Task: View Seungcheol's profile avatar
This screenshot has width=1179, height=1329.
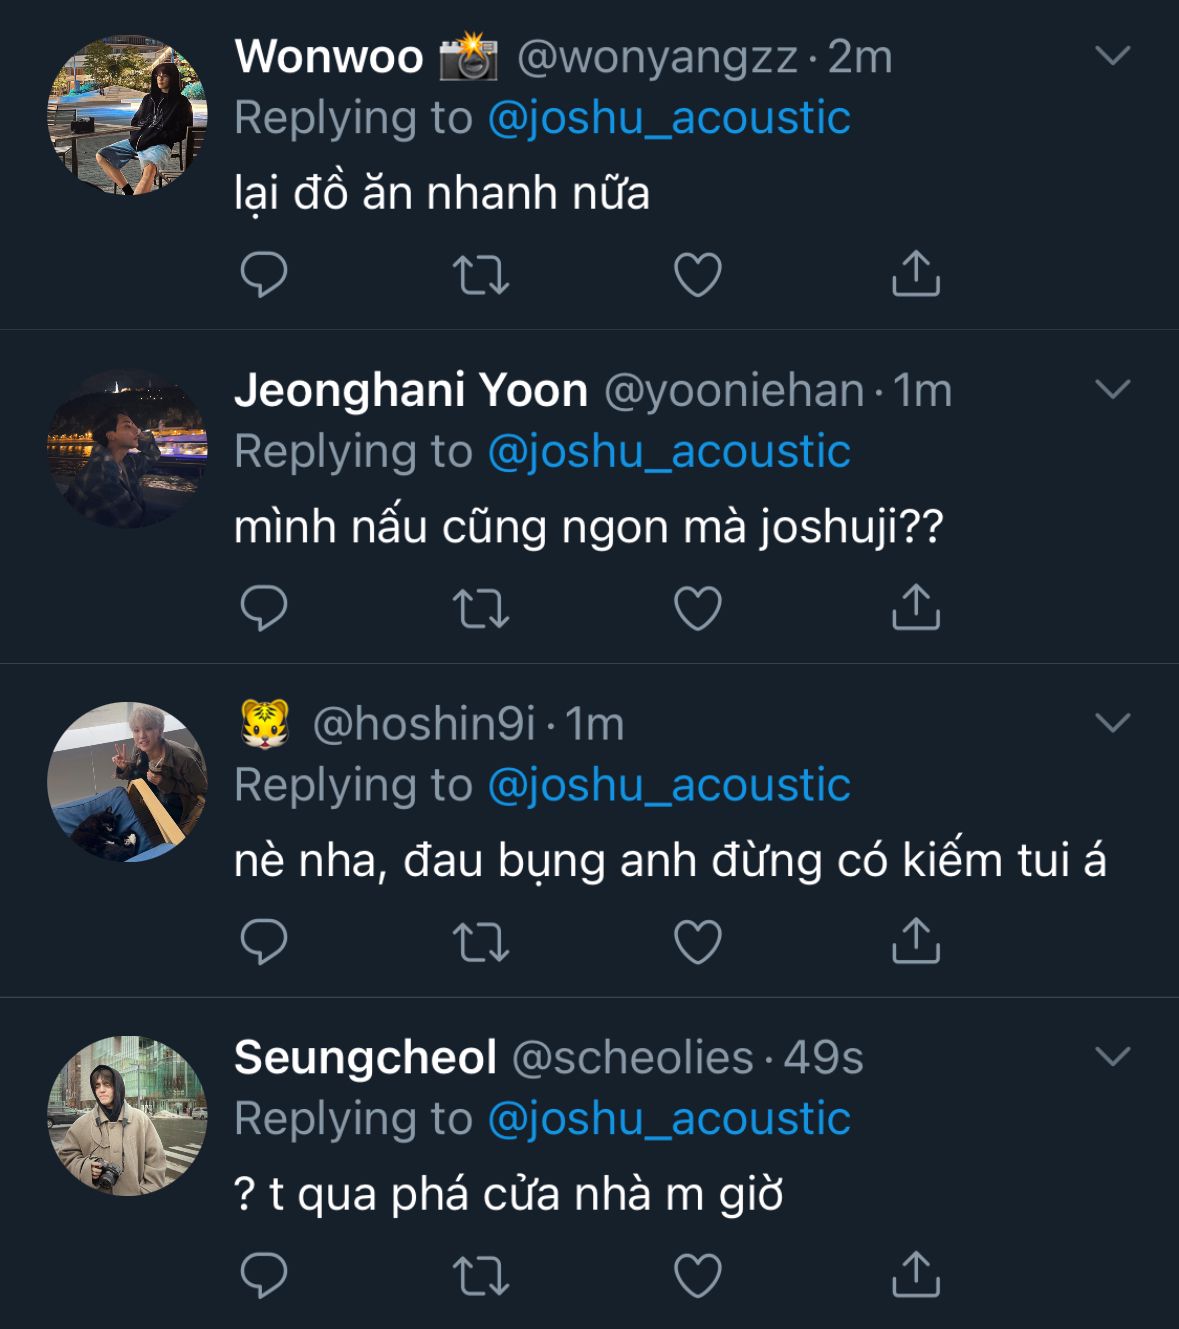Action: click(x=127, y=1116)
